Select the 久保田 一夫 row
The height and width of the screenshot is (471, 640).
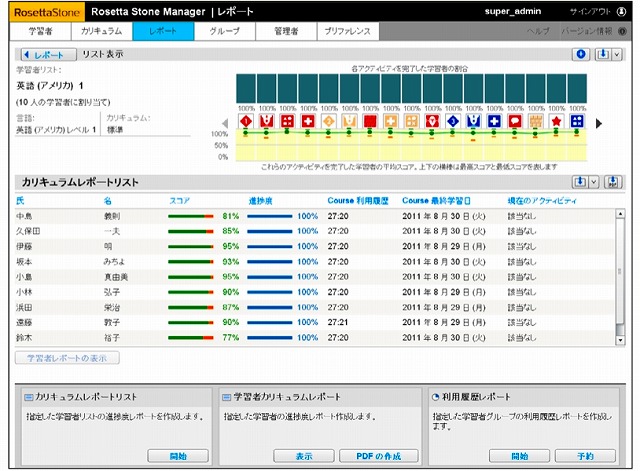315,231
